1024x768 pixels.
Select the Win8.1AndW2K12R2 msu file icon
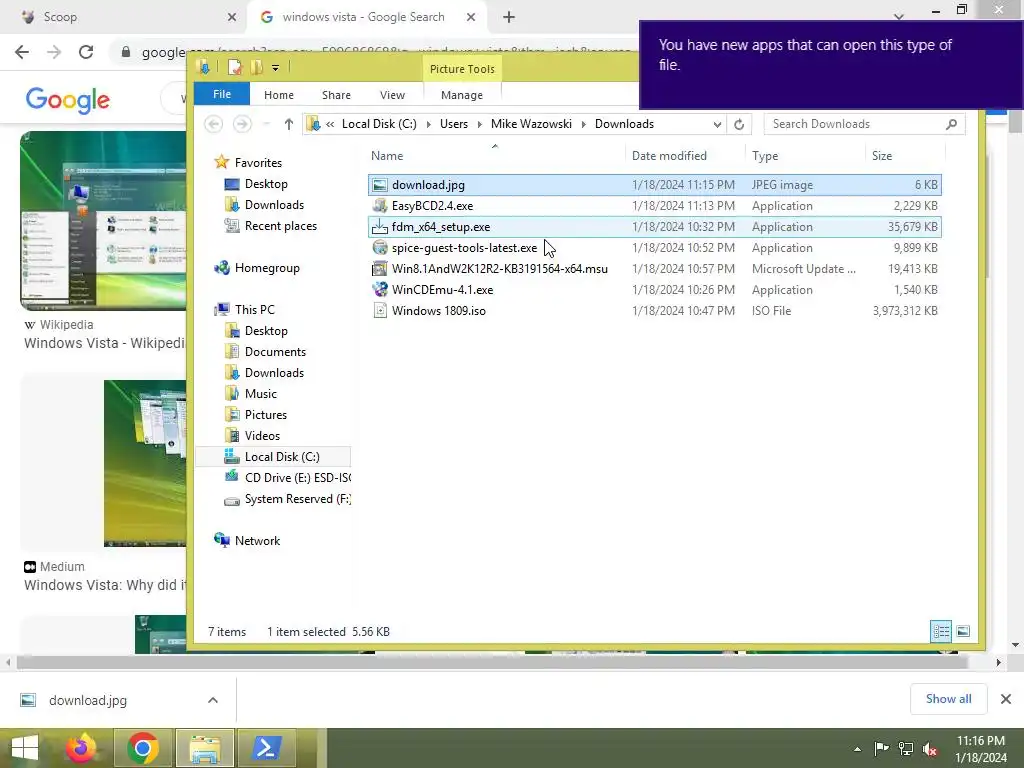tap(379, 268)
